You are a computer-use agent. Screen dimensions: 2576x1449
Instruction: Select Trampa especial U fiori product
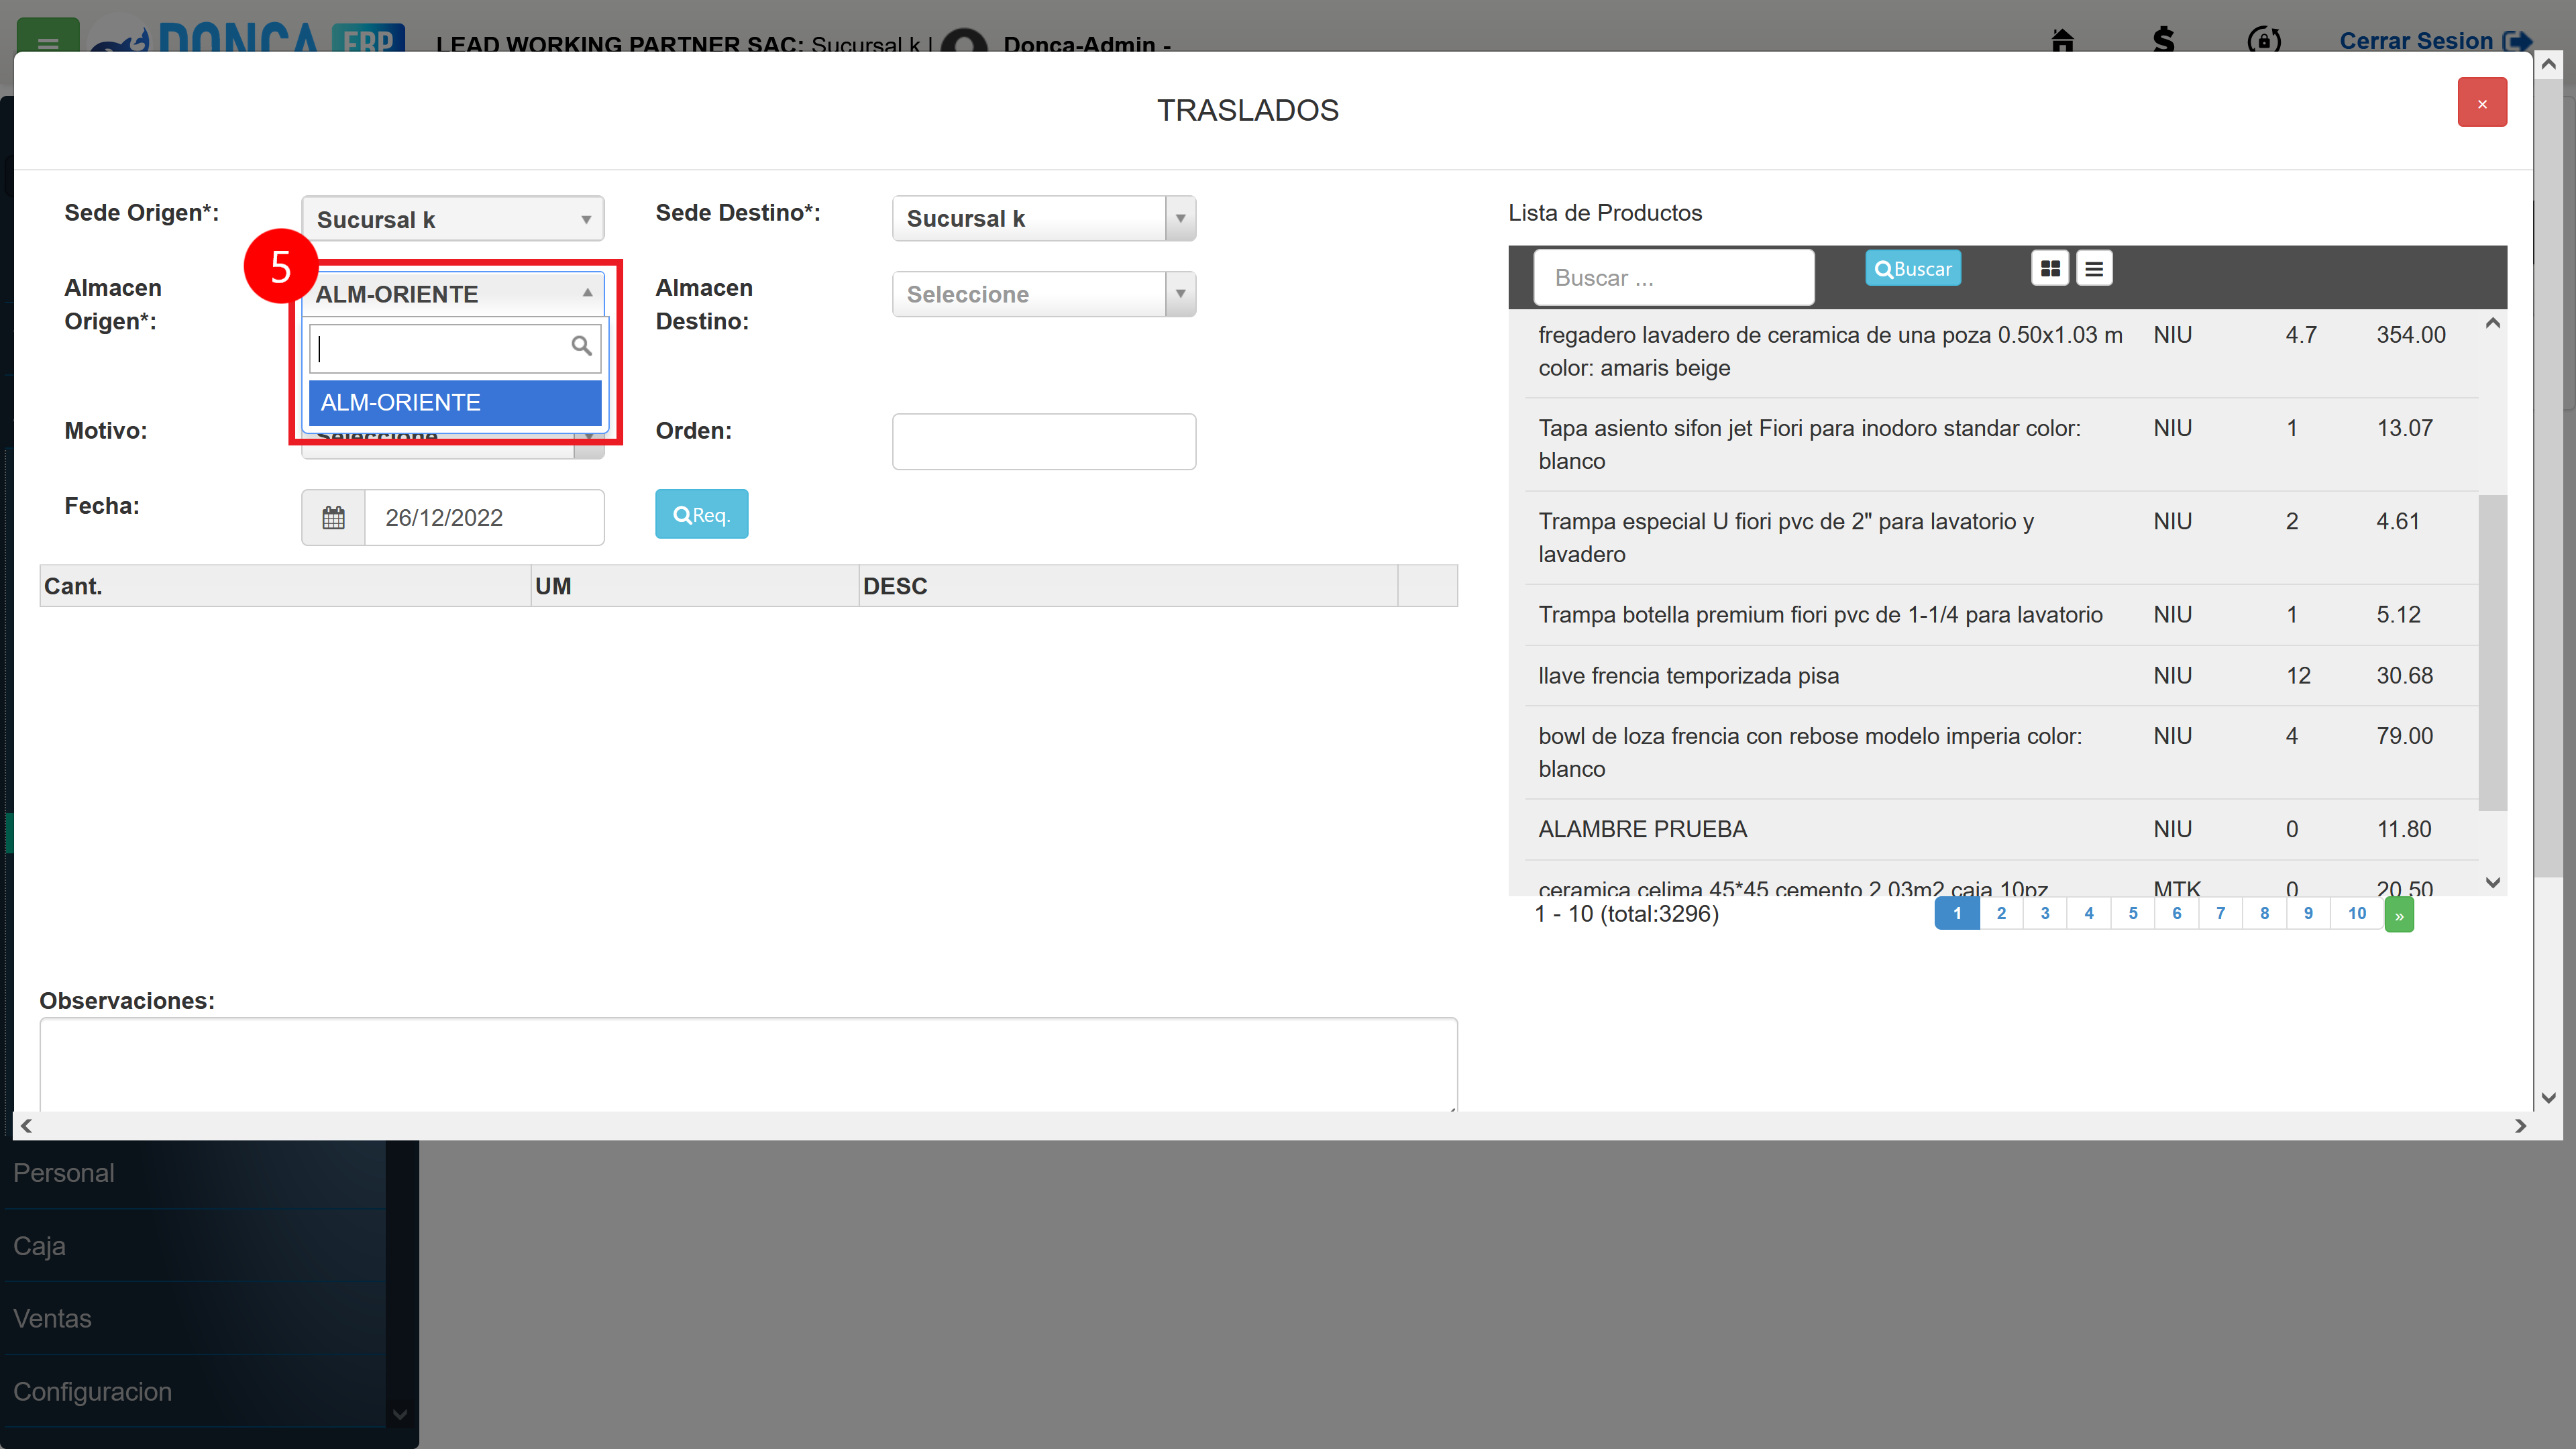pos(2001,537)
